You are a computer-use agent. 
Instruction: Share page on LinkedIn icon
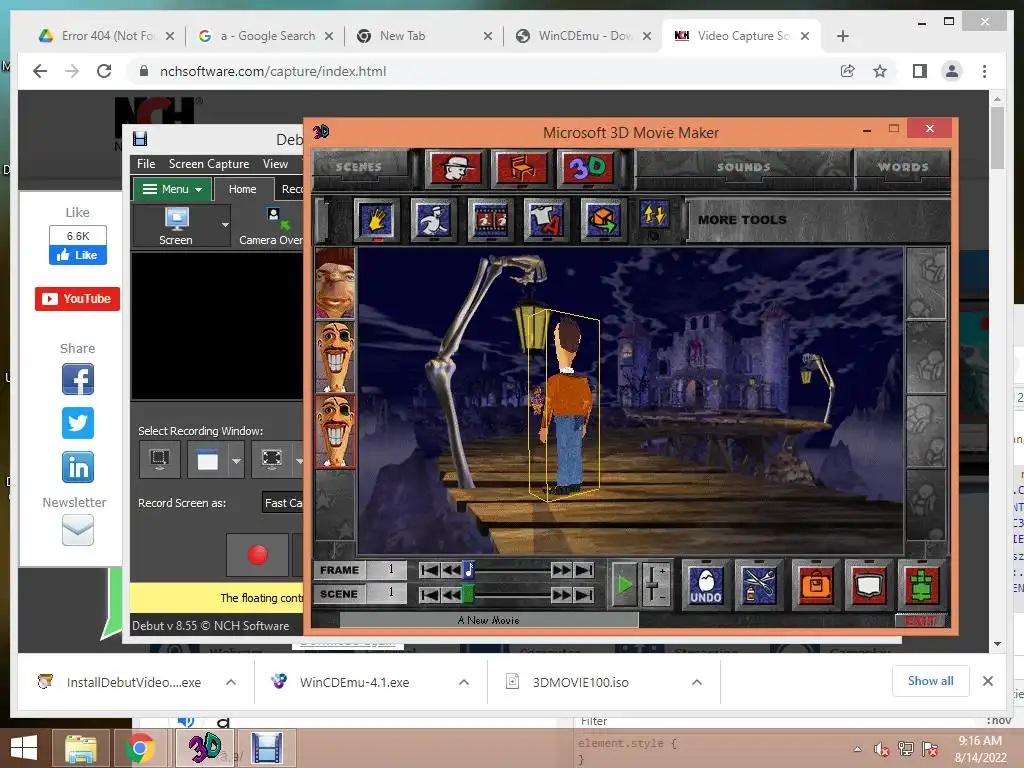[78, 467]
